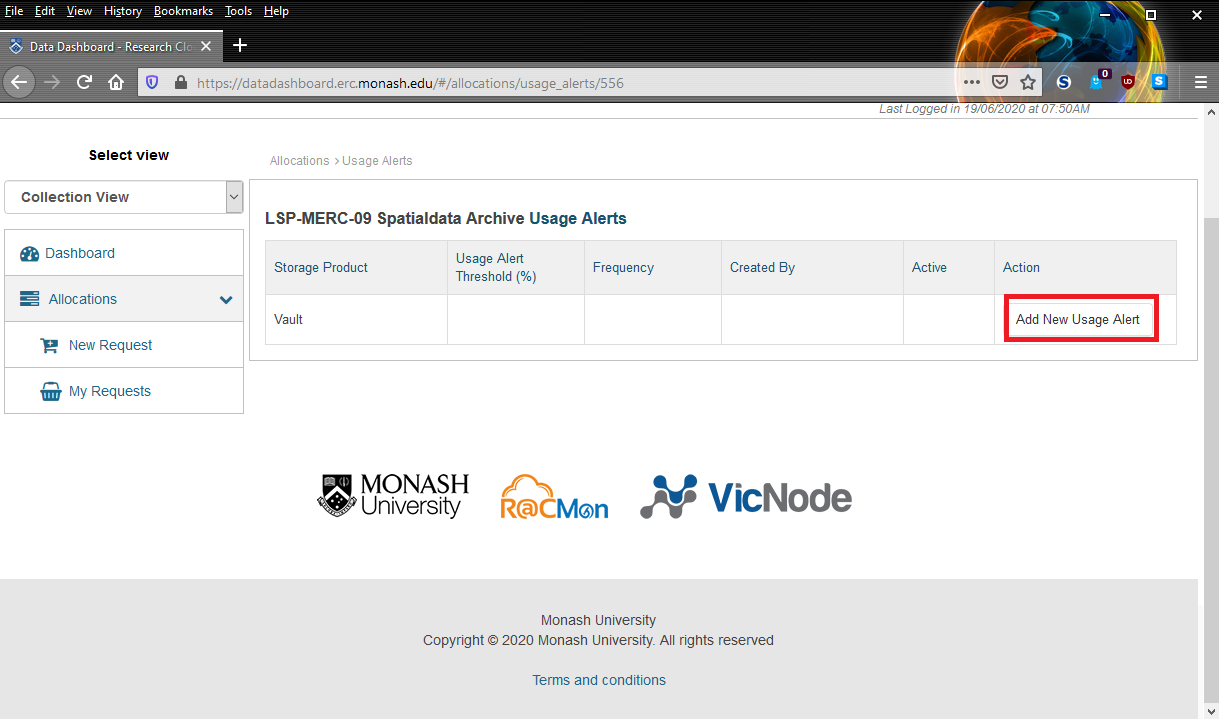Open Terms and conditions link
This screenshot has height=719, width=1219.
coord(598,680)
